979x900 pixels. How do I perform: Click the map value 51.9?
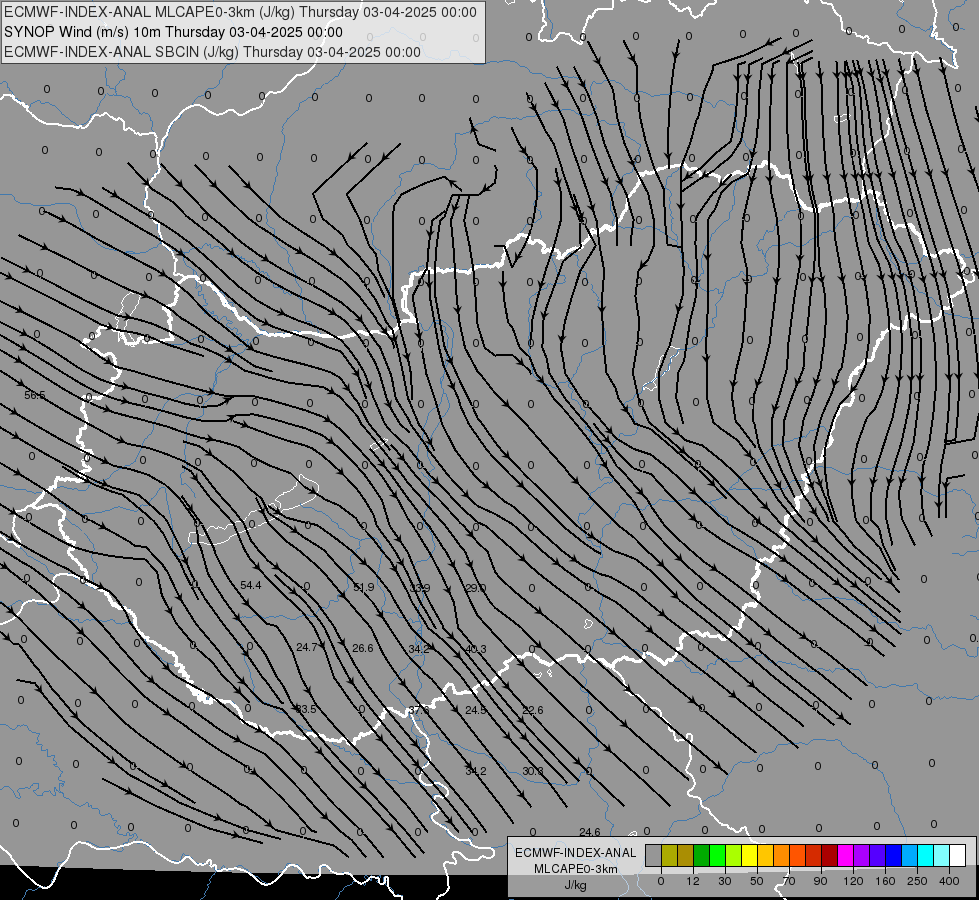(x=363, y=587)
